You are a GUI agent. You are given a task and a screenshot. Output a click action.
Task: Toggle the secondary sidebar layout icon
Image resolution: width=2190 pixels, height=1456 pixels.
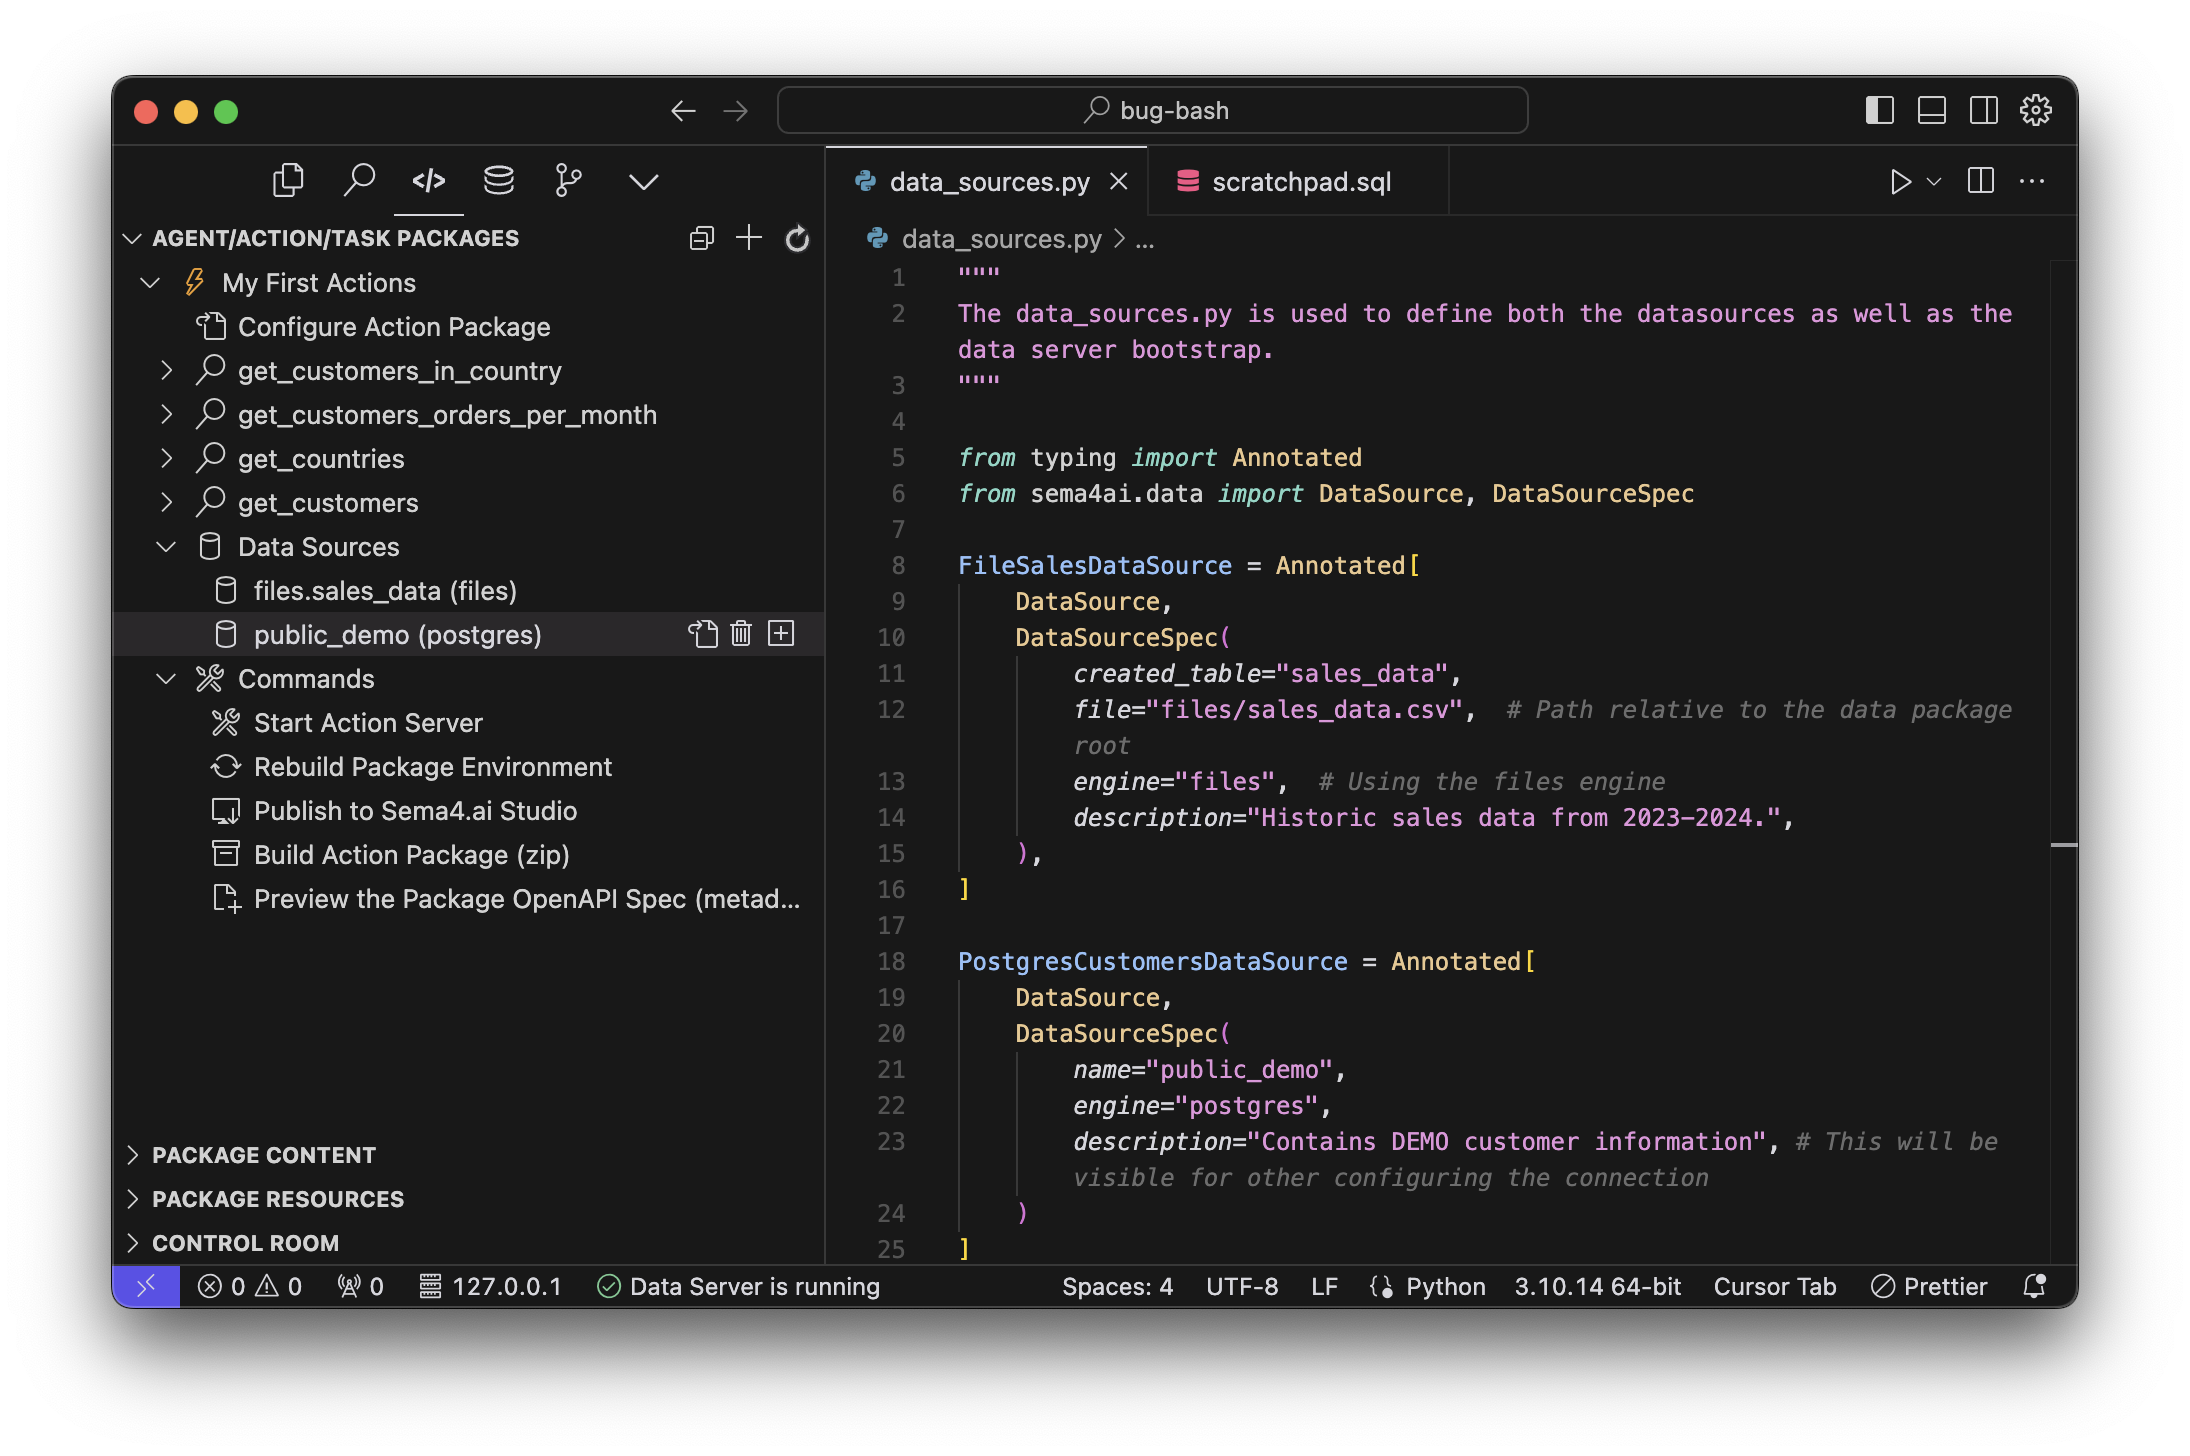[x=1984, y=110]
